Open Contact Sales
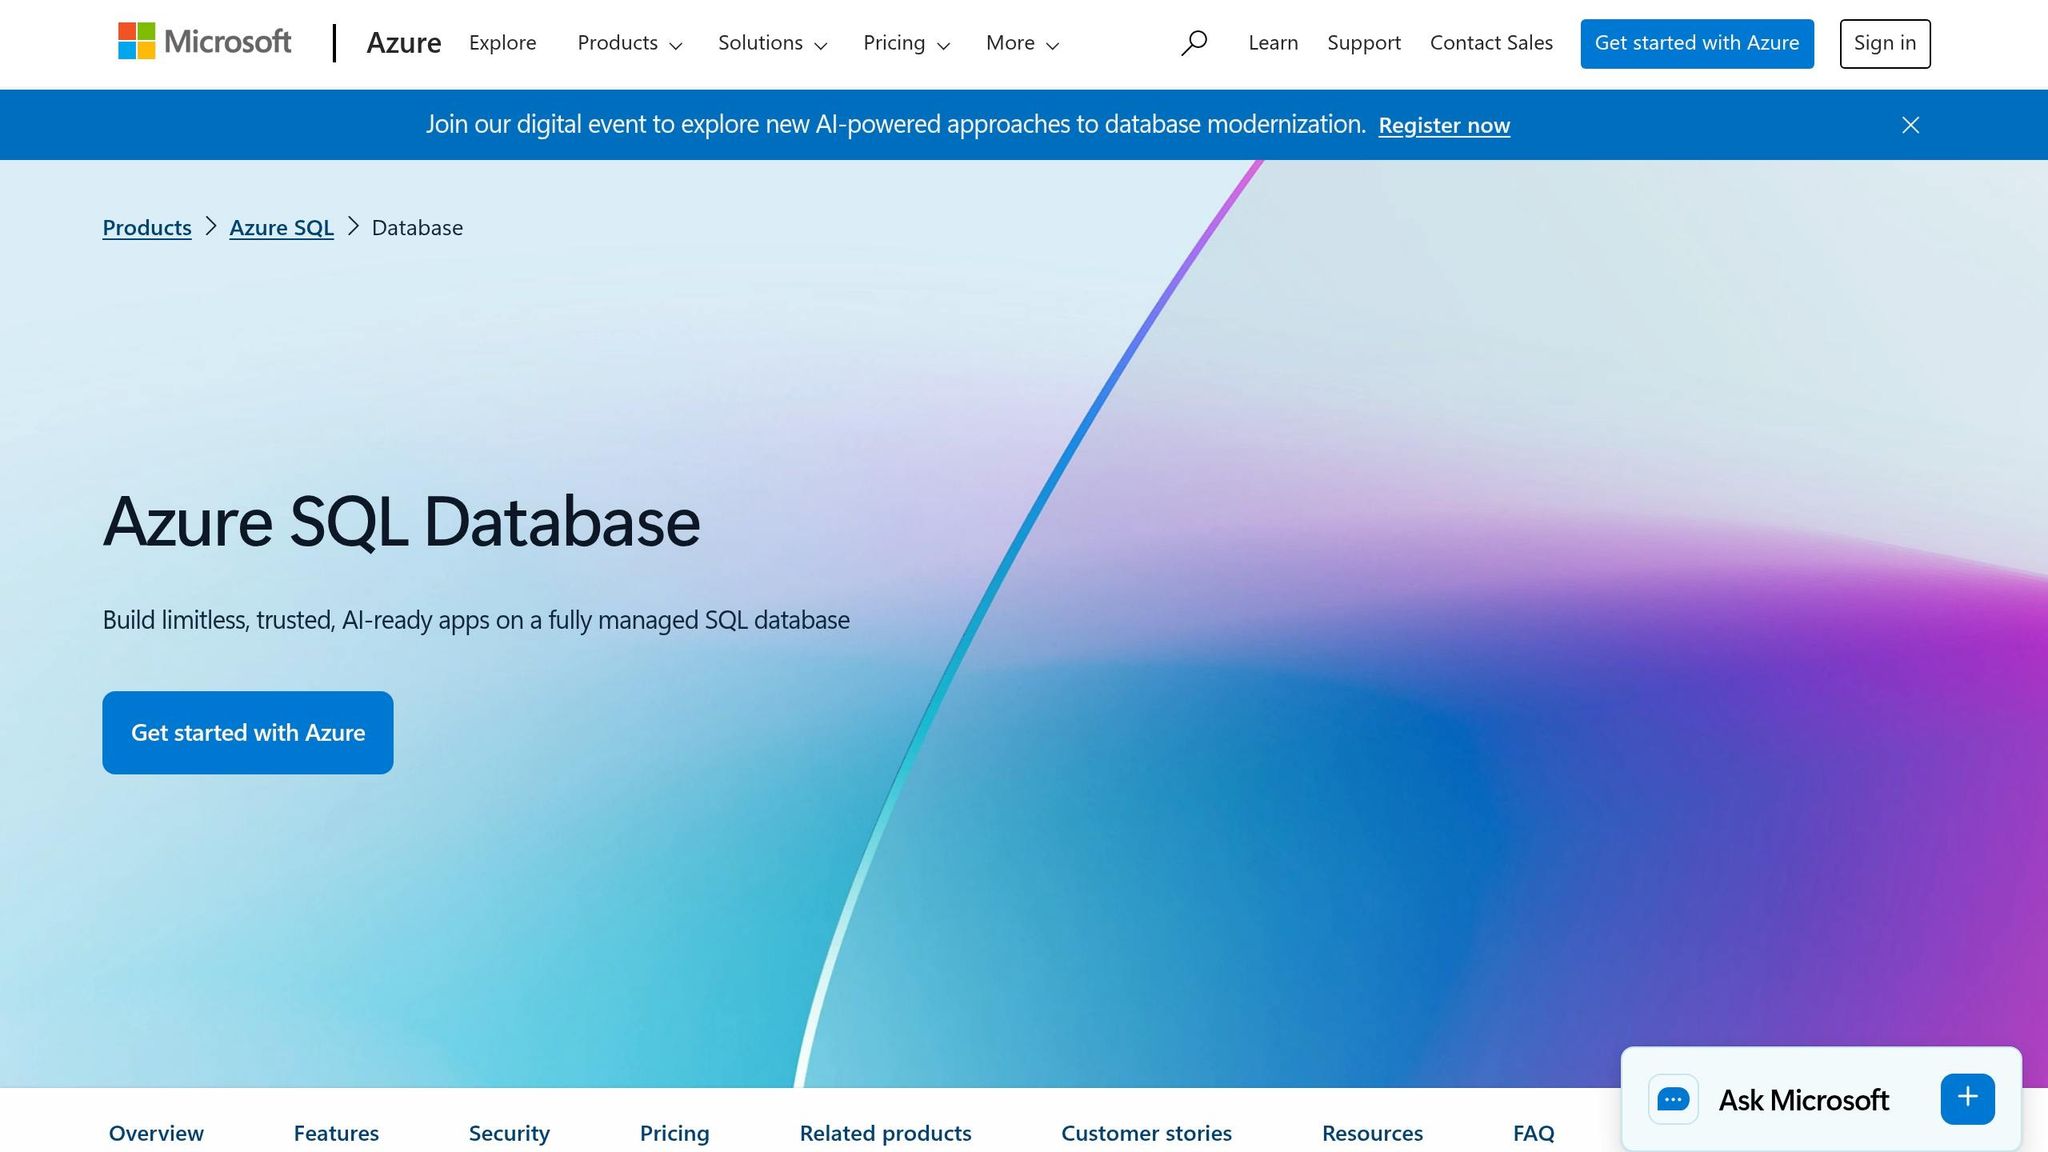2048x1152 pixels. [x=1491, y=43]
